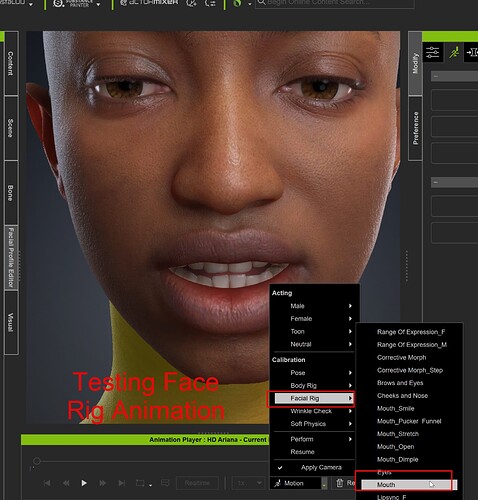Viewport: 478px width, 500px height.
Task: Open the sliders settings icon in Modify panel
Action: pos(432,52)
